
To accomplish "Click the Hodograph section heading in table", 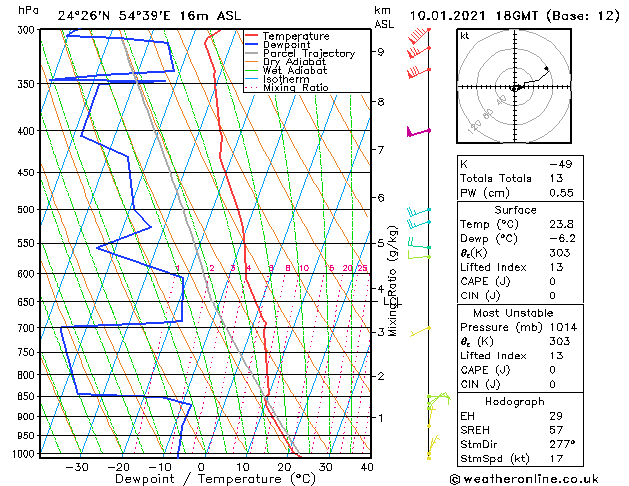I will click(515, 401).
